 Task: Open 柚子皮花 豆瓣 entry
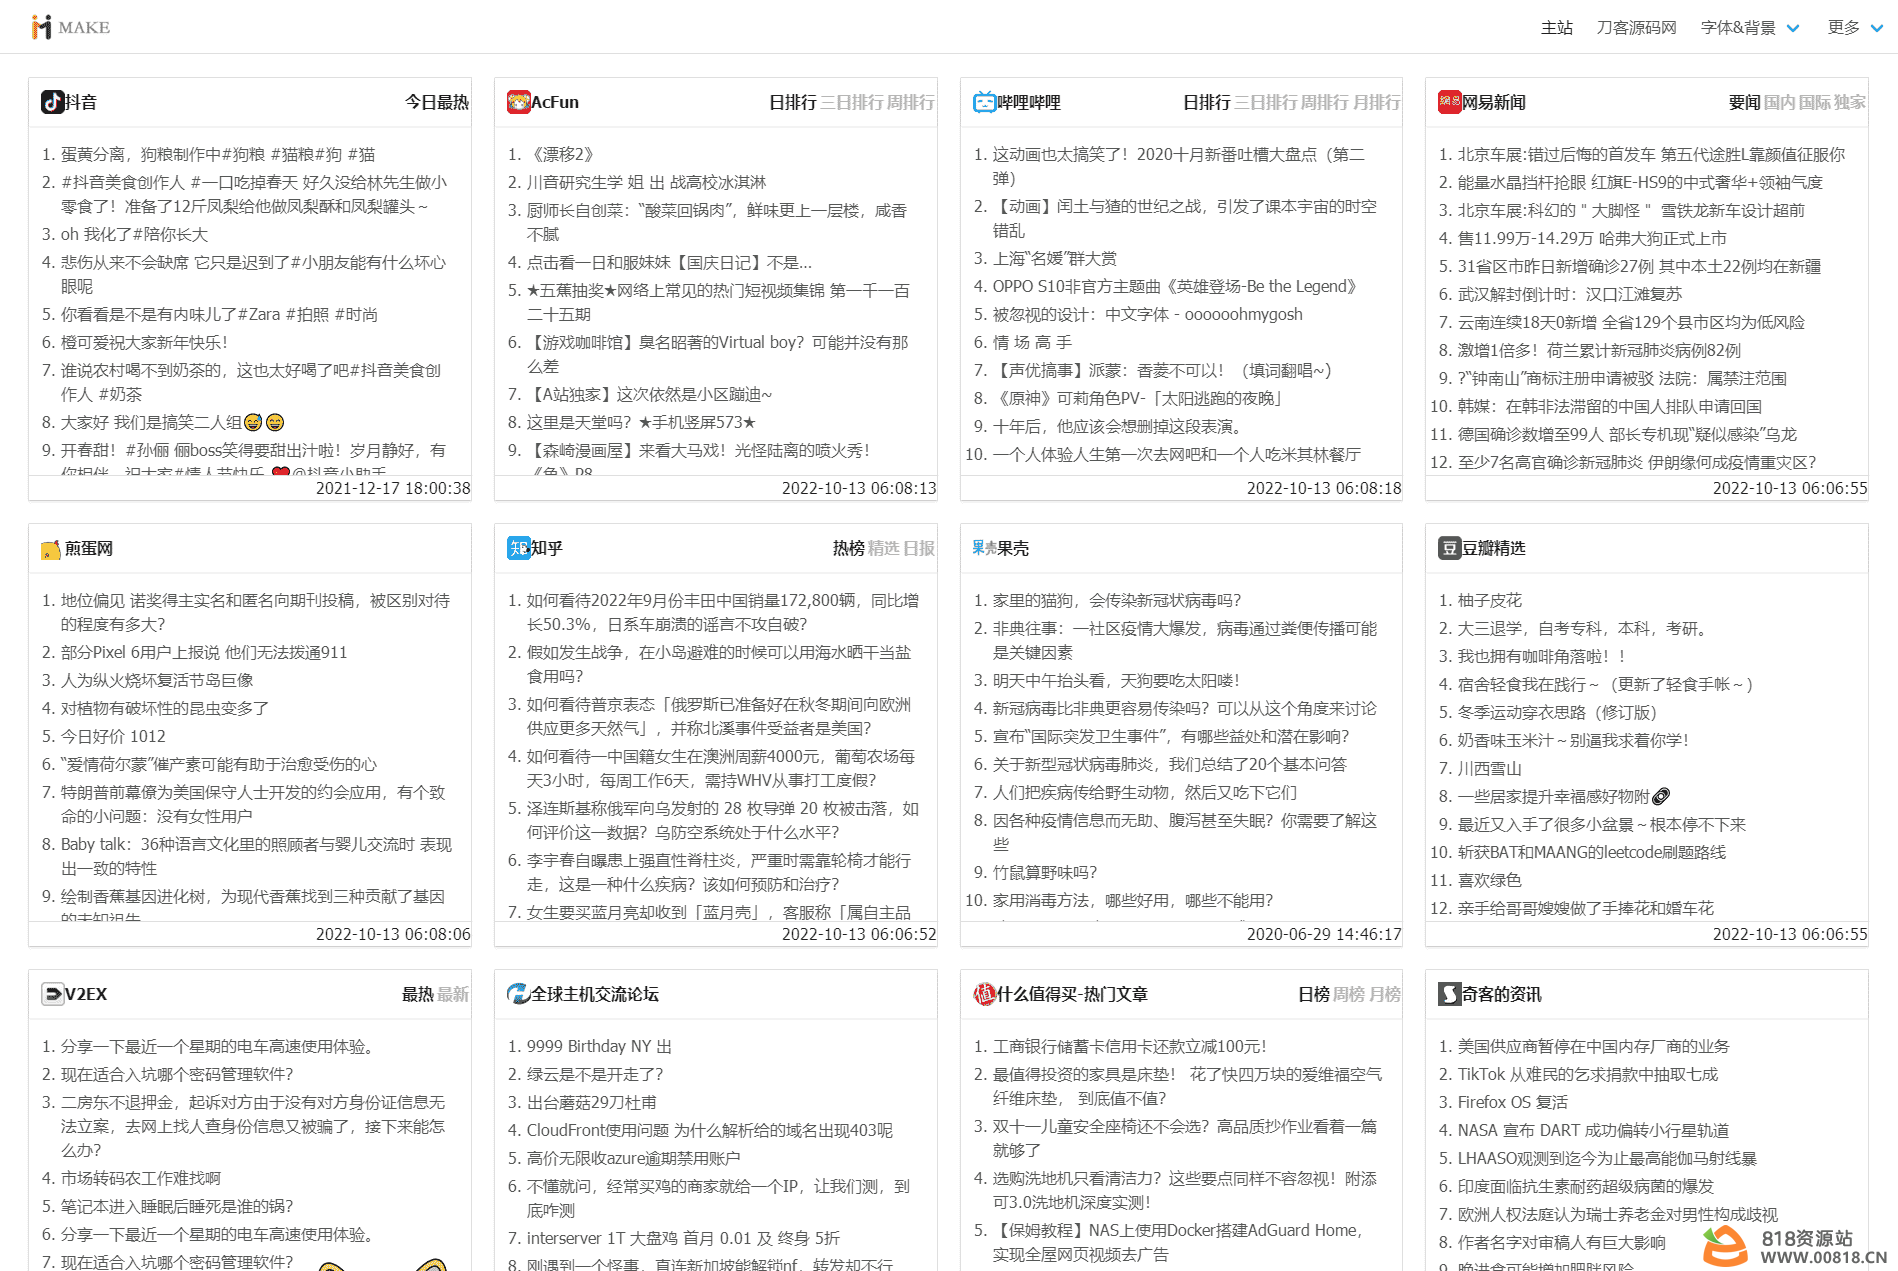pos(1490,600)
